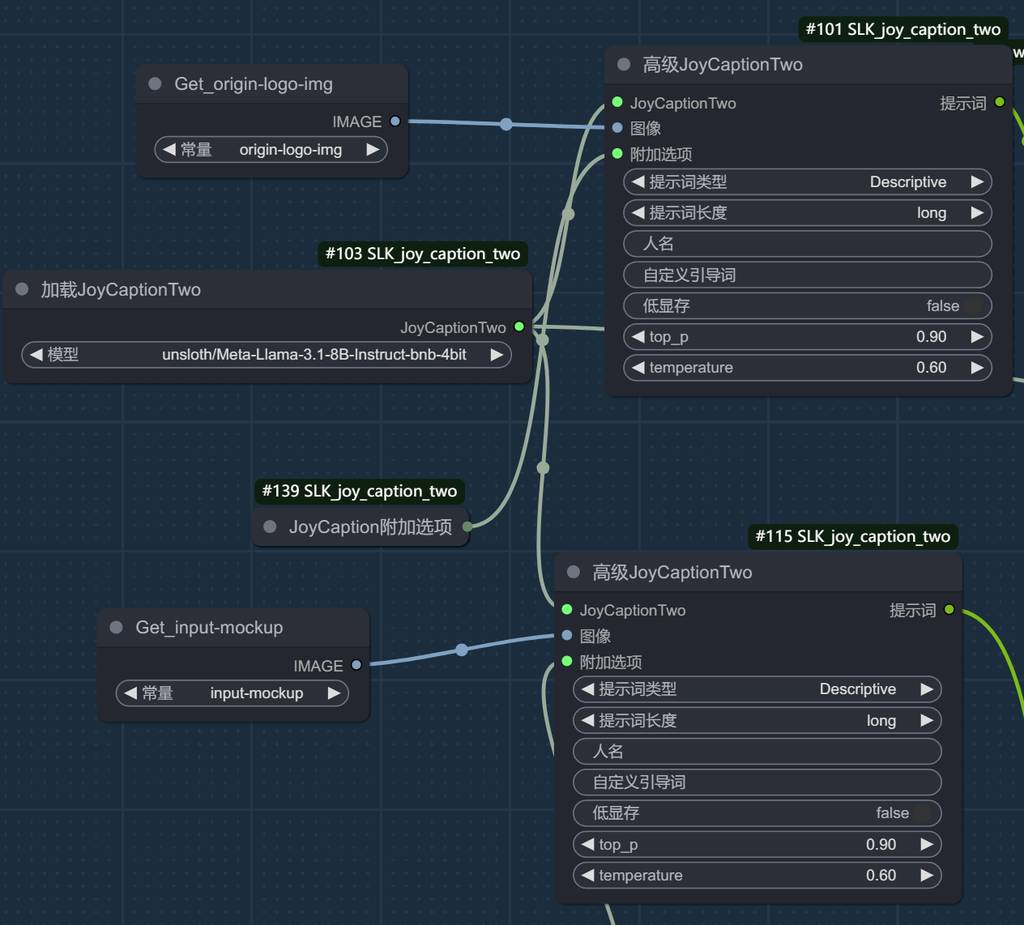1024x925 pixels.
Task: Increase top_p with right arrow in node #101
Action: pyautogui.click(x=977, y=337)
